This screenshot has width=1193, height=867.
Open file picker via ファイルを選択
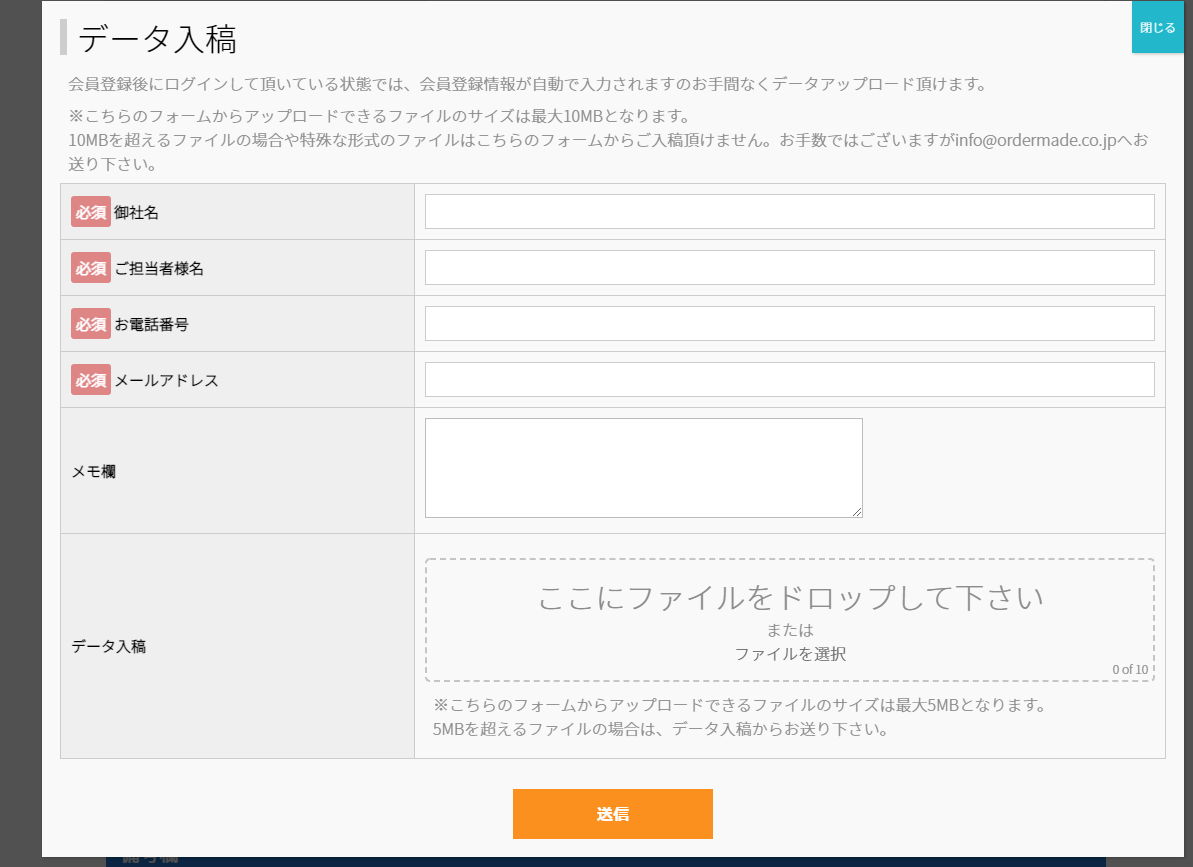tap(789, 654)
